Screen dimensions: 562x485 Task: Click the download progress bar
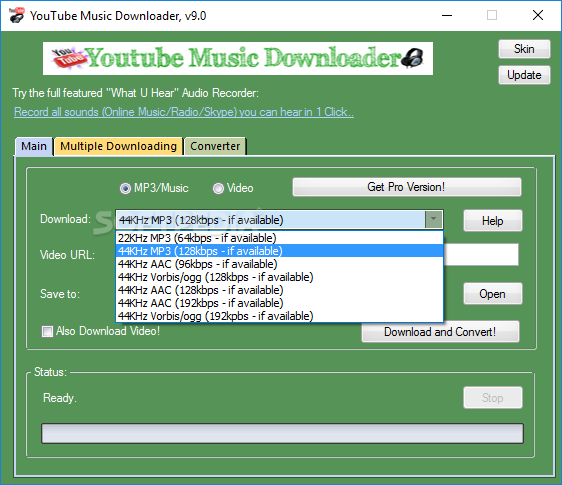click(282, 433)
